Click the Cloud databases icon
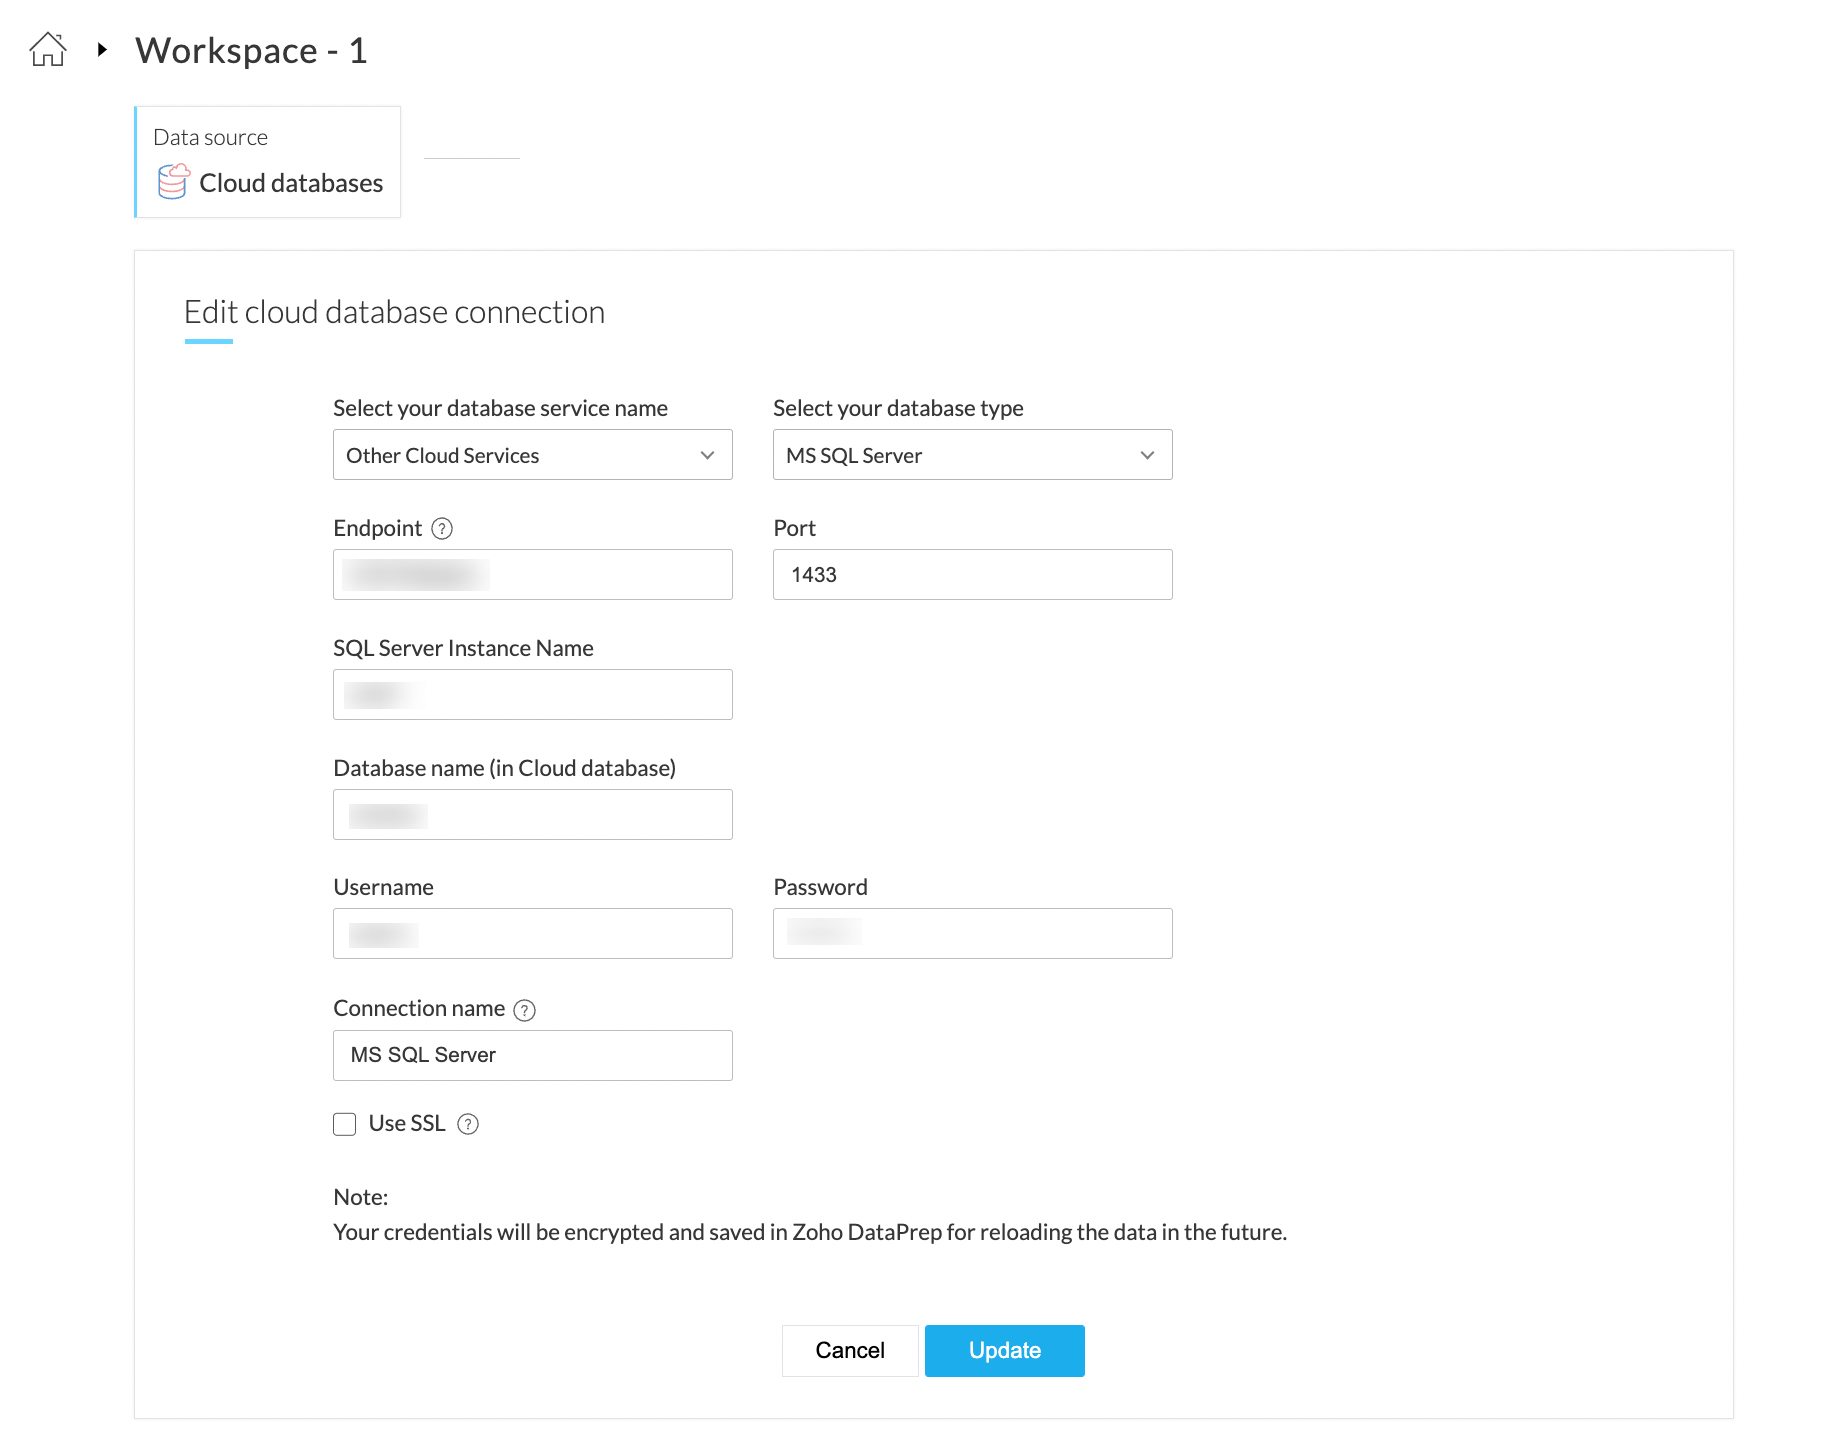The height and width of the screenshot is (1452, 1834). click(173, 182)
